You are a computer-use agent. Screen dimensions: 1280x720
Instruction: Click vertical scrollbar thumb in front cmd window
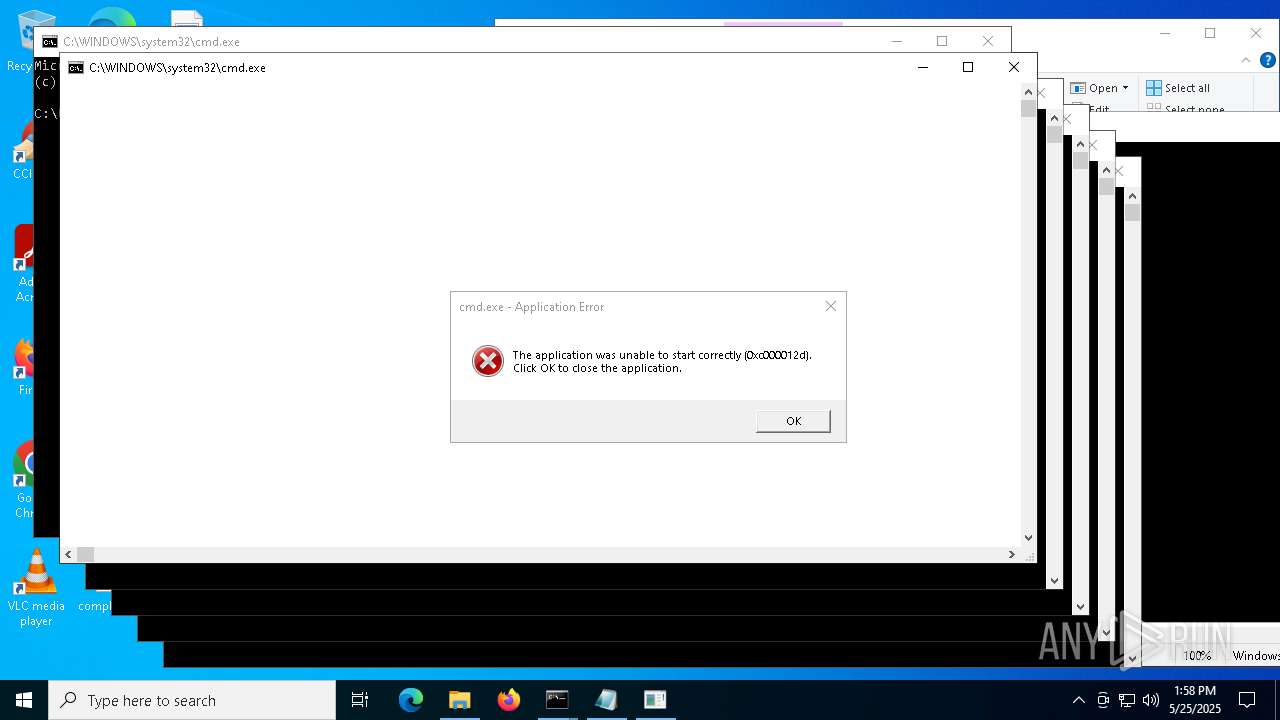tap(1028, 109)
